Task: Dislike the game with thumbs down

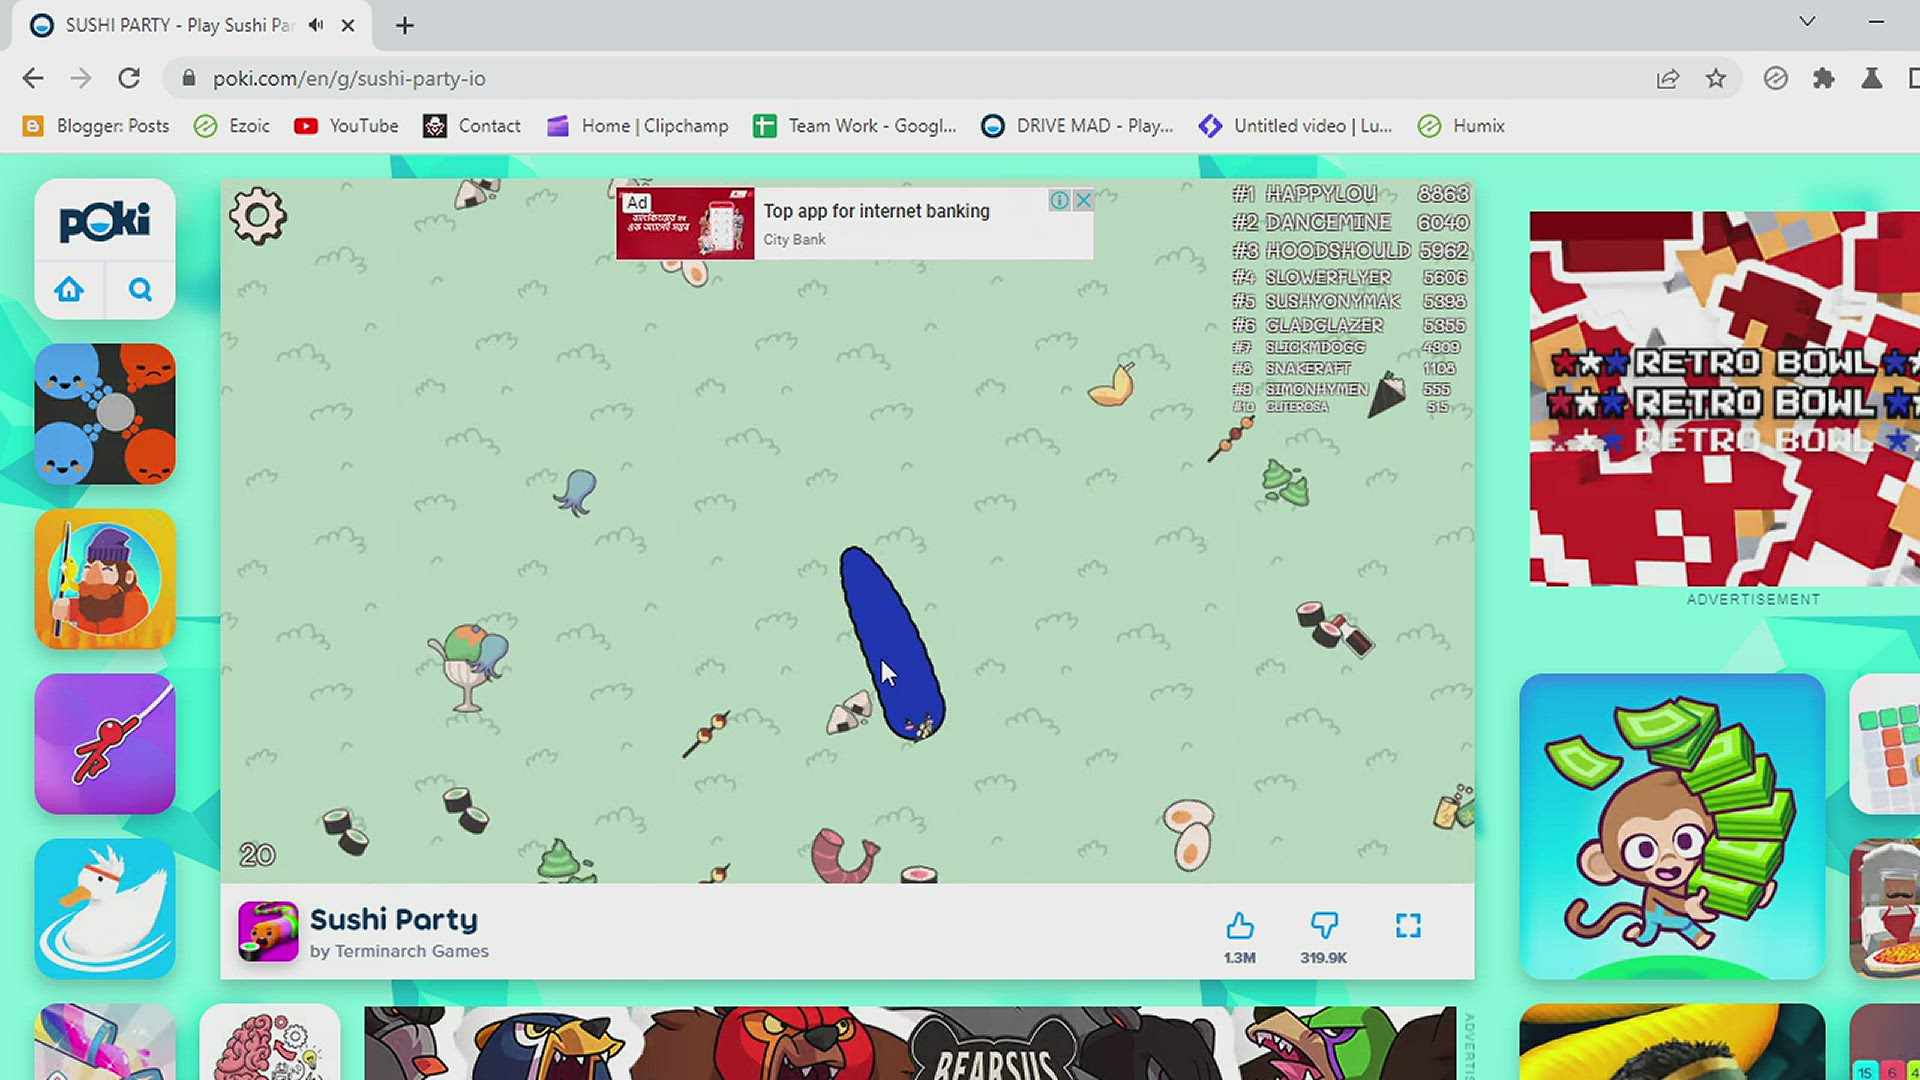Action: click(1324, 926)
